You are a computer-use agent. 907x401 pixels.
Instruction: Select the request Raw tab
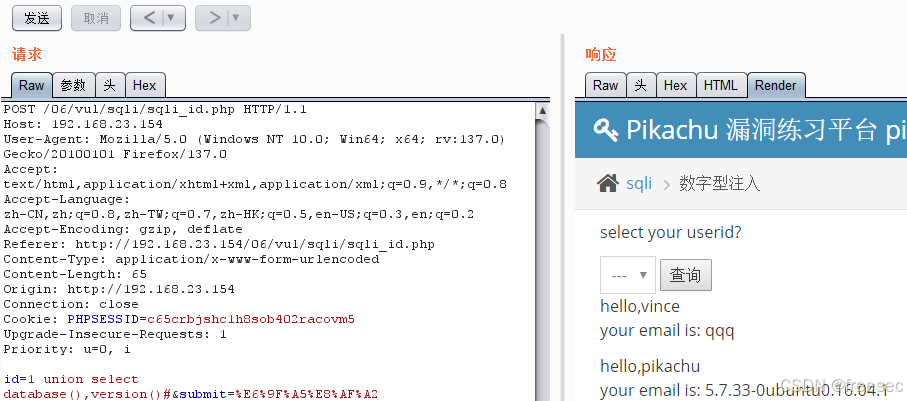point(31,86)
